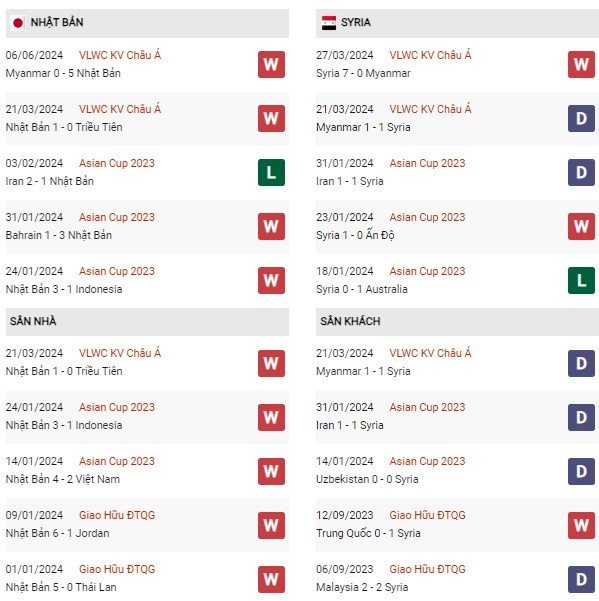Click W badge for Nhật Bản 5-0 Thái Lan
Viewport: 599px width, 601px height.
click(271, 580)
